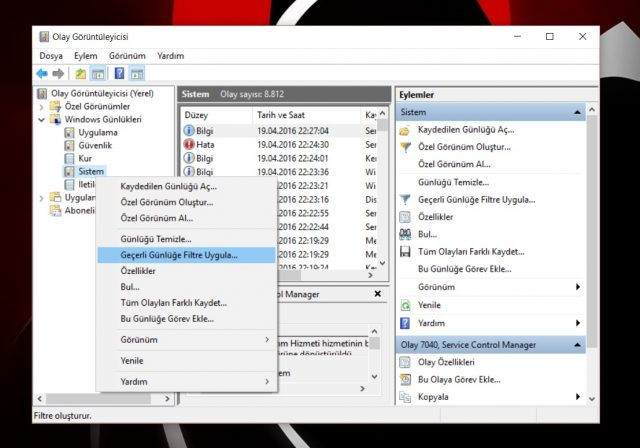This screenshot has width=640, height=448.
Task: Click the Windows Günlükleri folder icon
Action: (x=55, y=120)
